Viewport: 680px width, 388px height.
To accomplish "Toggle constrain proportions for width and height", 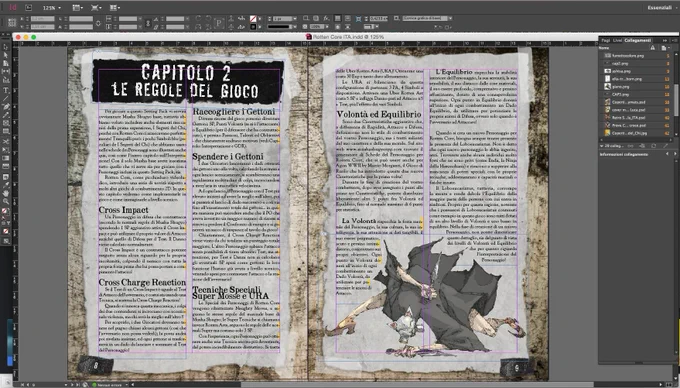I will (98, 23).
